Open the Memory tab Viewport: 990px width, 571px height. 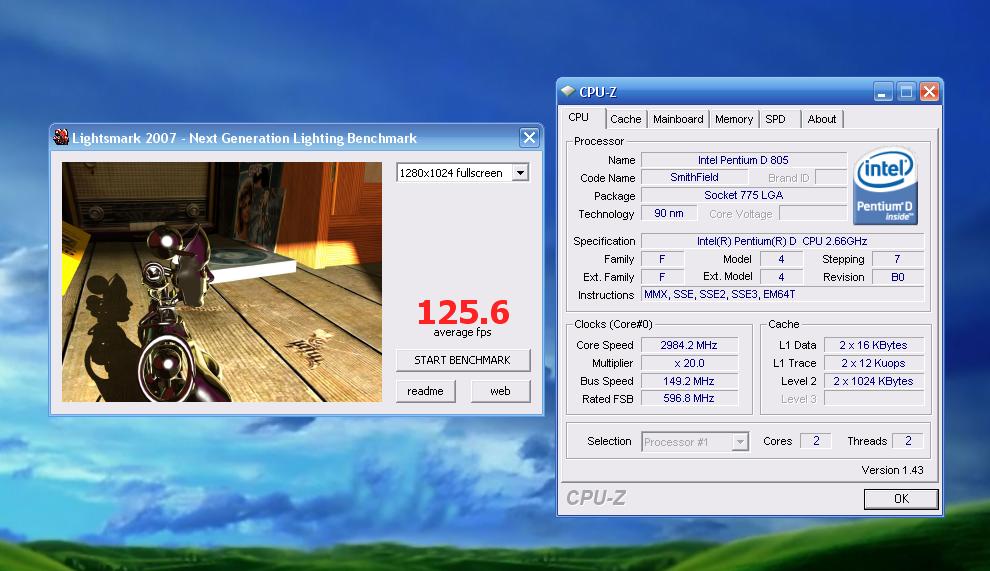(734, 119)
